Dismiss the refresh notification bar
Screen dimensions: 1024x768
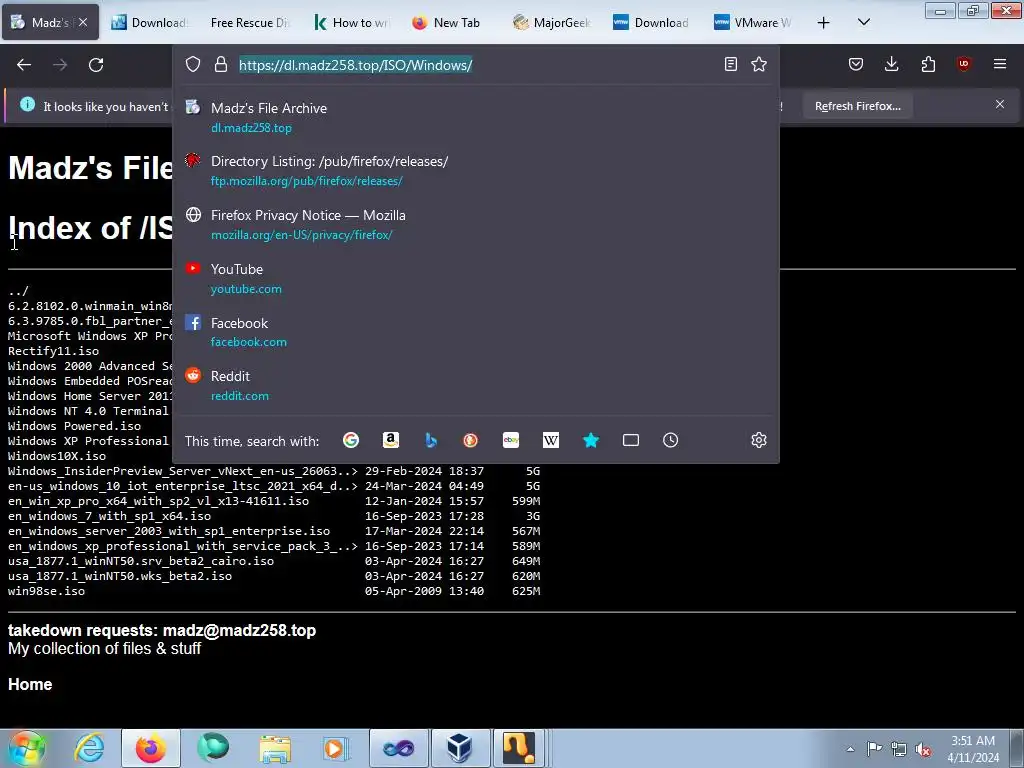[1000, 104]
